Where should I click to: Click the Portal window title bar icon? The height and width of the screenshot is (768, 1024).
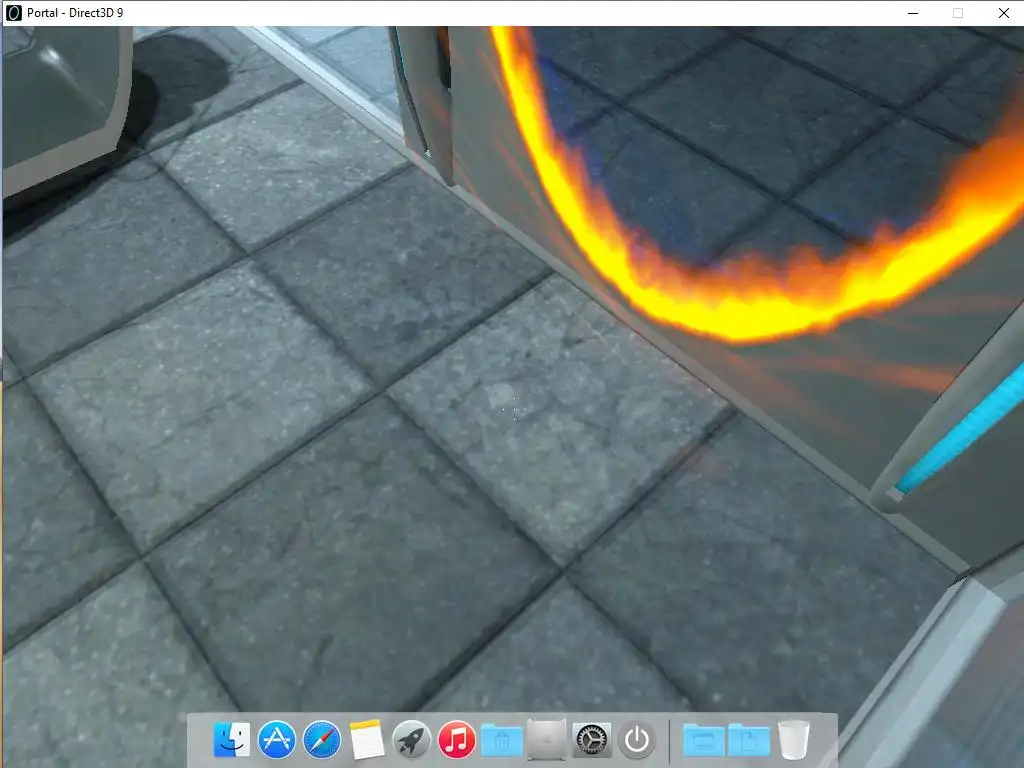click(x=13, y=12)
